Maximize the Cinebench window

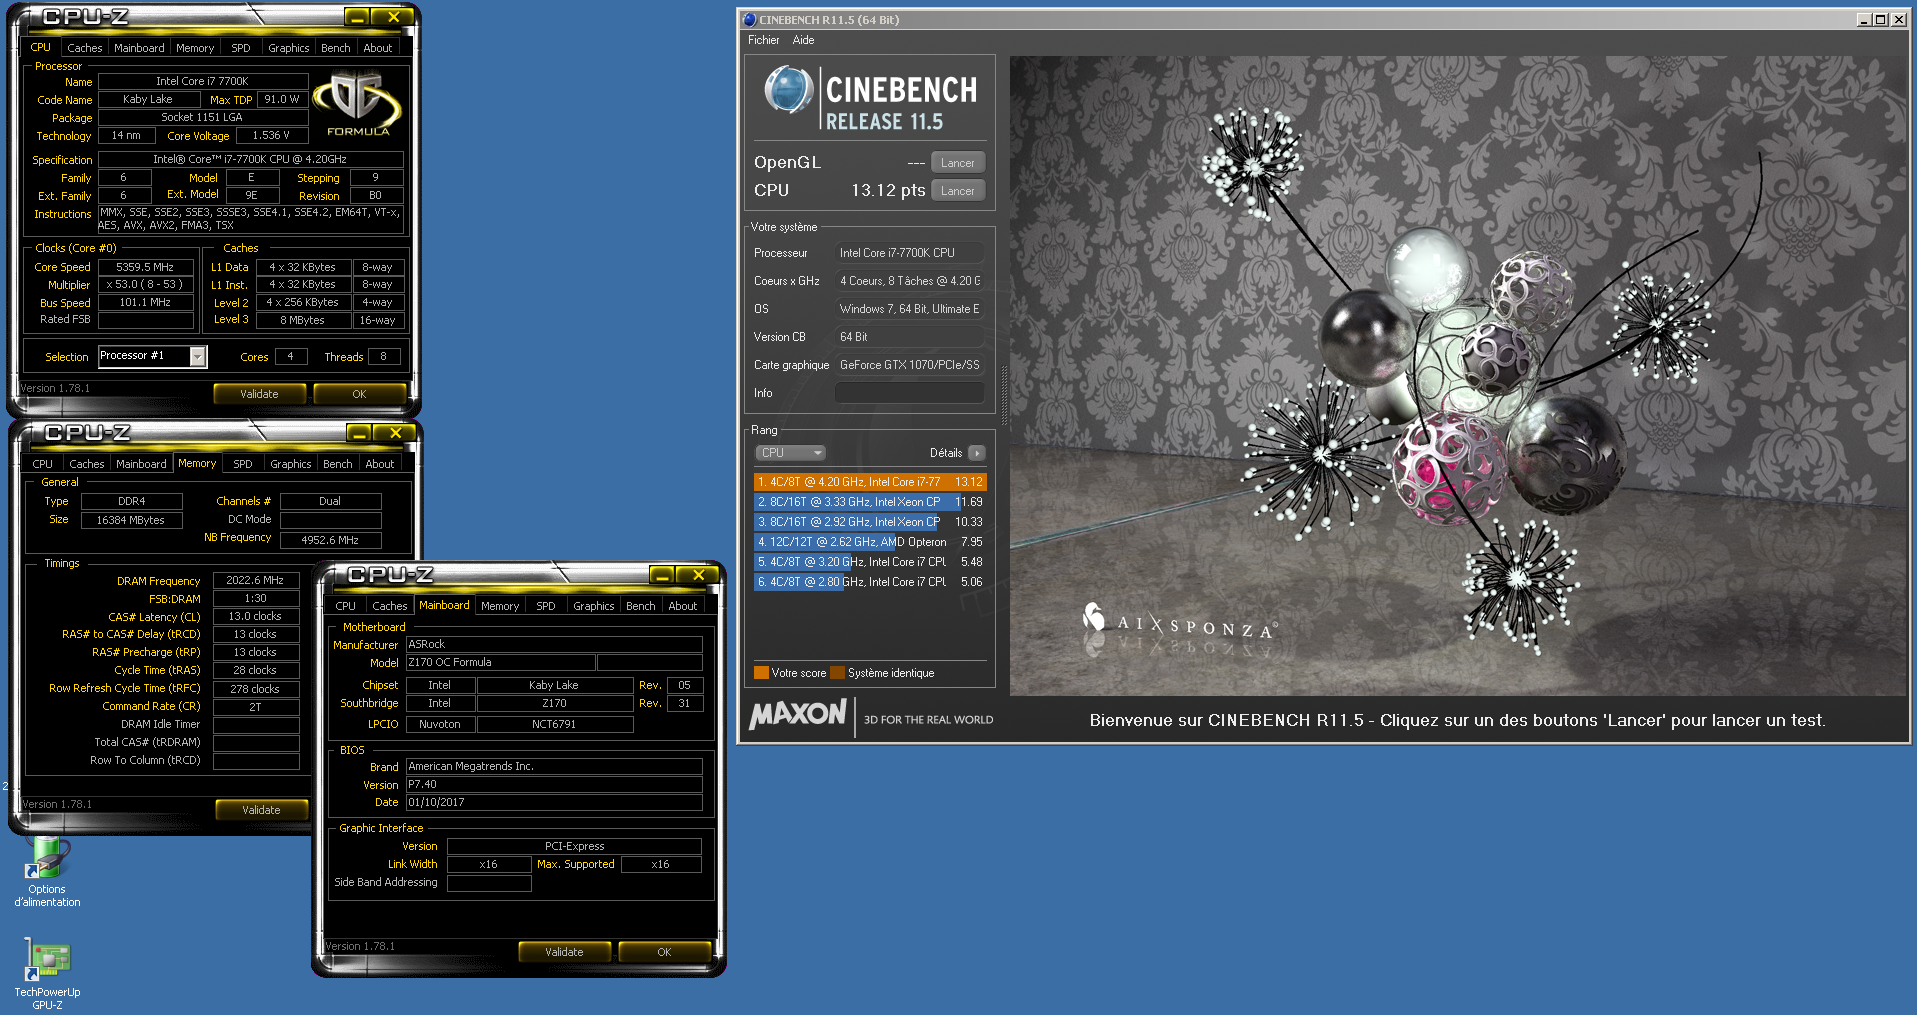1881,19
